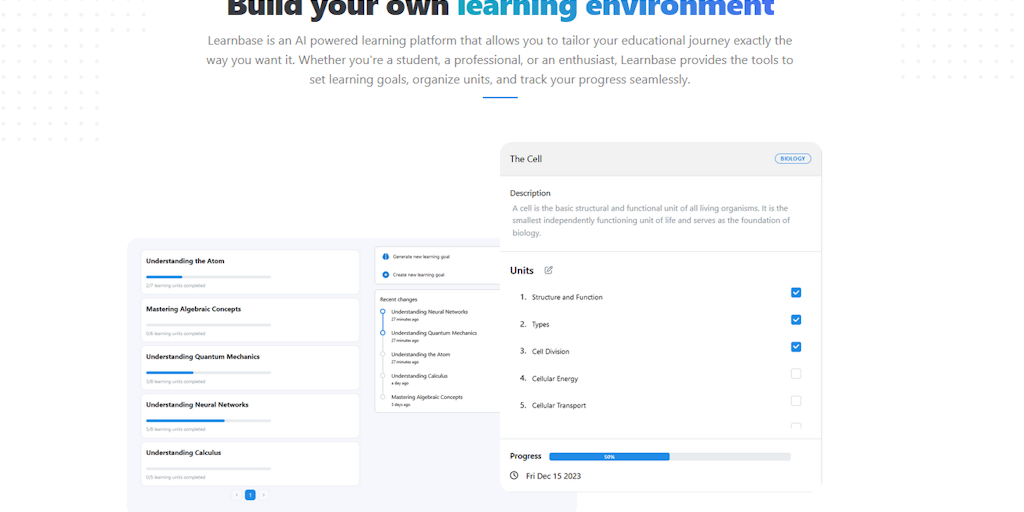Click the BIOLOGY tag badge
The image size is (1024, 512).
793,158
